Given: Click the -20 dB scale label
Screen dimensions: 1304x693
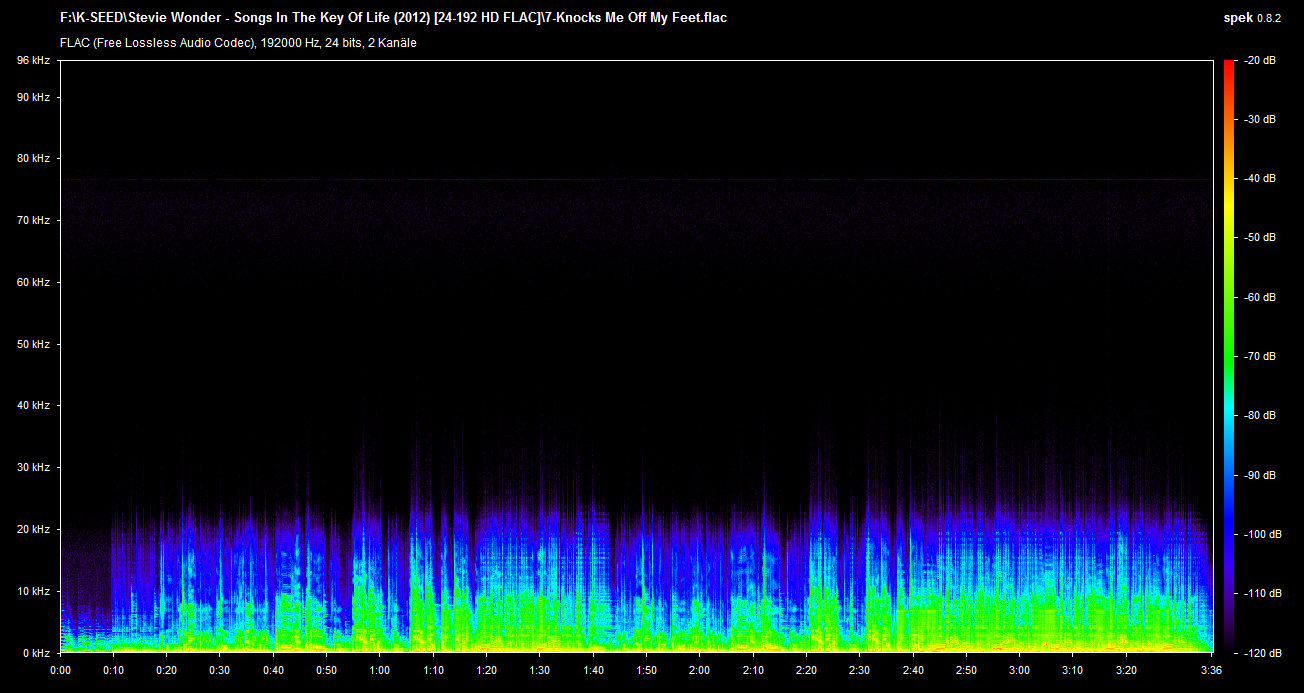Looking at the screenshot, I should click(1259, 61).
